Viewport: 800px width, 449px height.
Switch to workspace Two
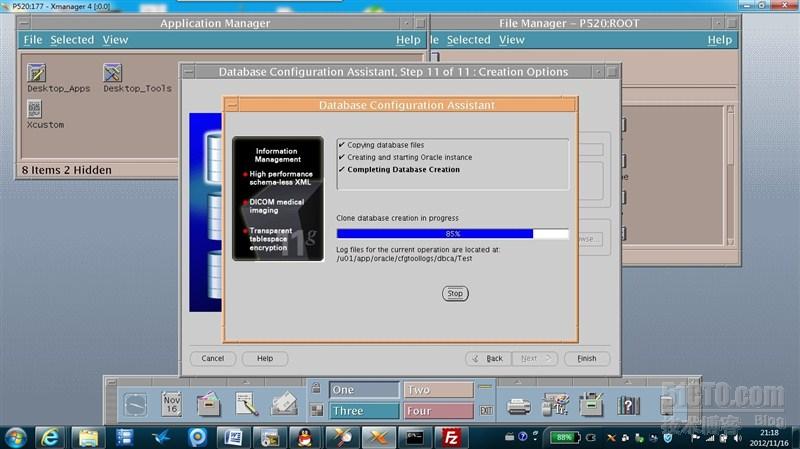point(438,390)
